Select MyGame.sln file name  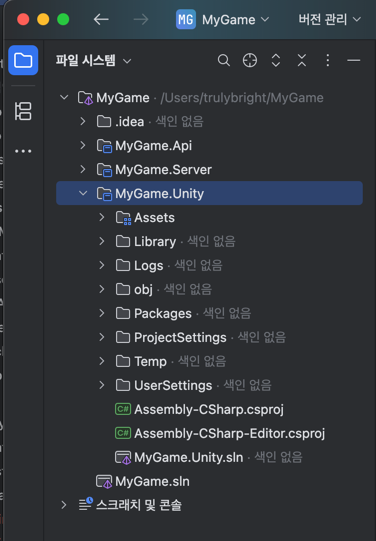pyautogui.click(x=152, y=482)
